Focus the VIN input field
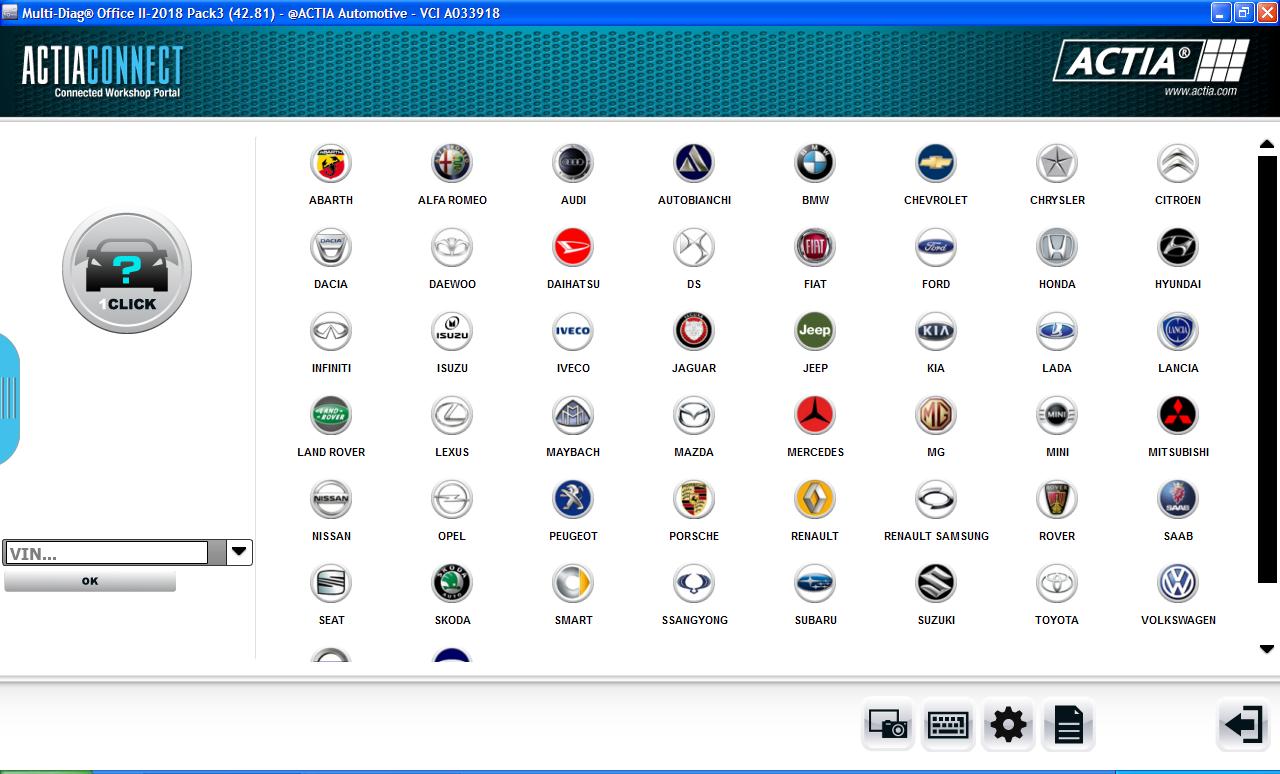This screenshot has height=774, width=1280. point(106,553)
